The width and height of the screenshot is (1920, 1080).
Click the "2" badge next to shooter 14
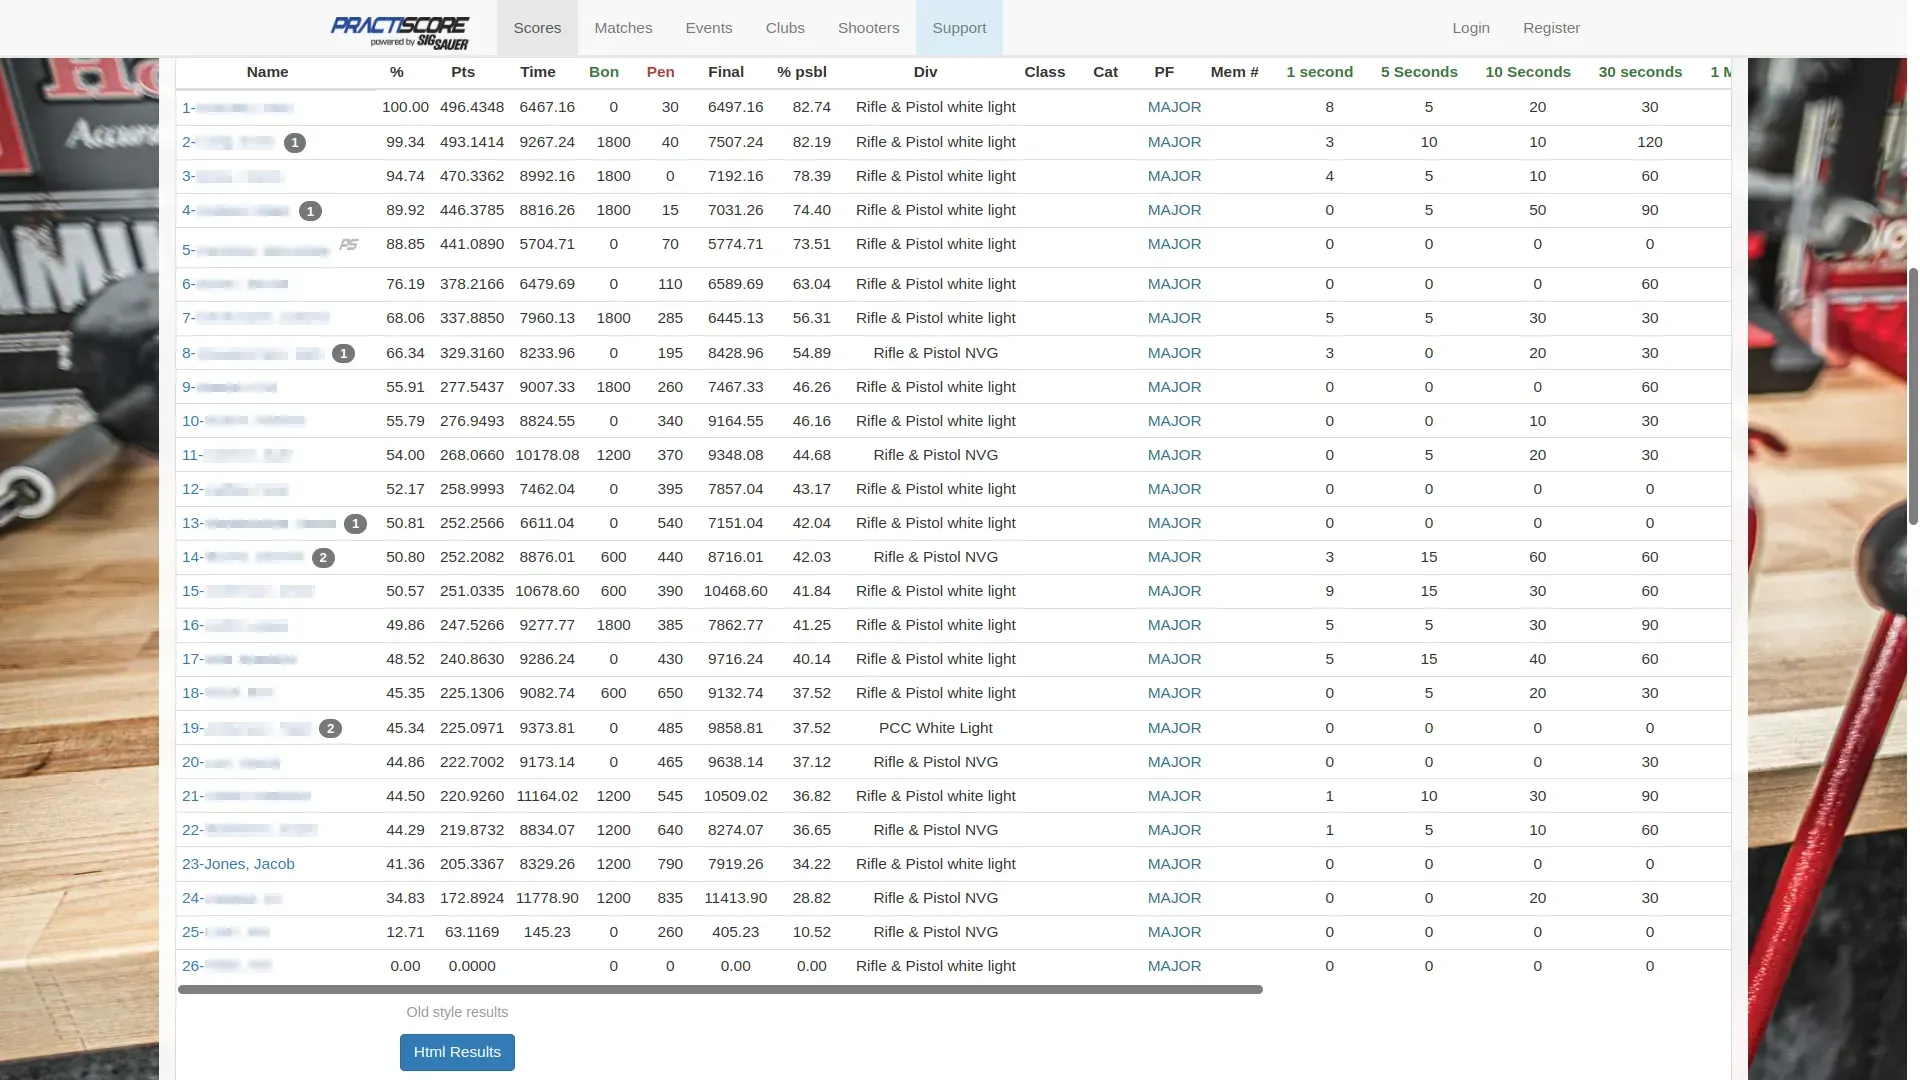pyautogui.click(x=322, y=558)
